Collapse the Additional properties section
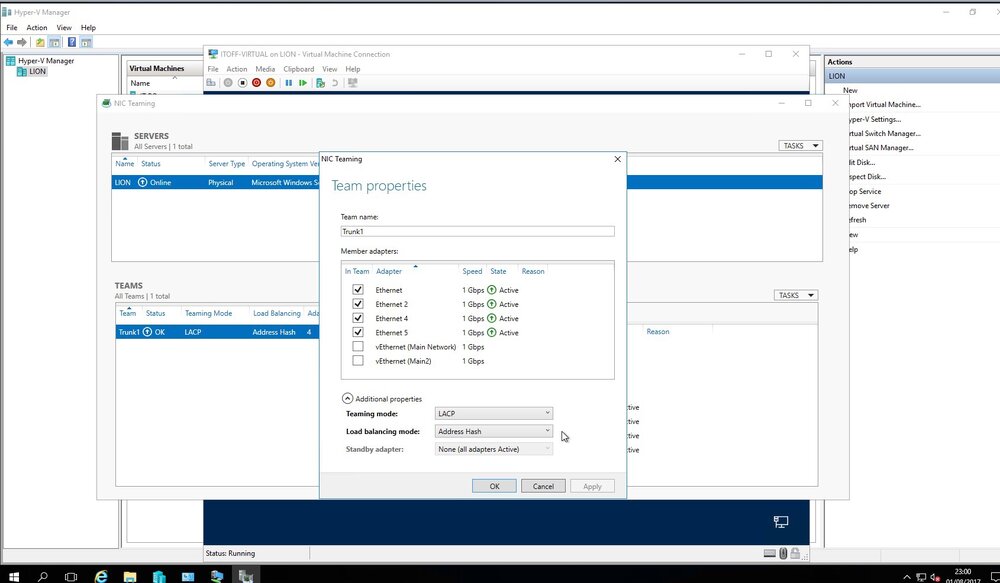The height and width of the screenshot is (583, 1000). [348, 399]
